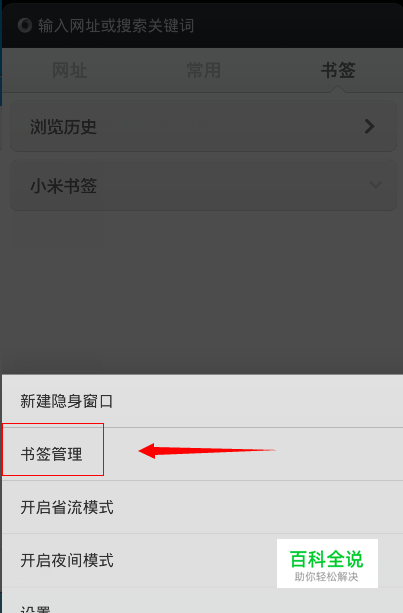
Task: Click the red outline frame around 书签管理
Action: [53, 449]
